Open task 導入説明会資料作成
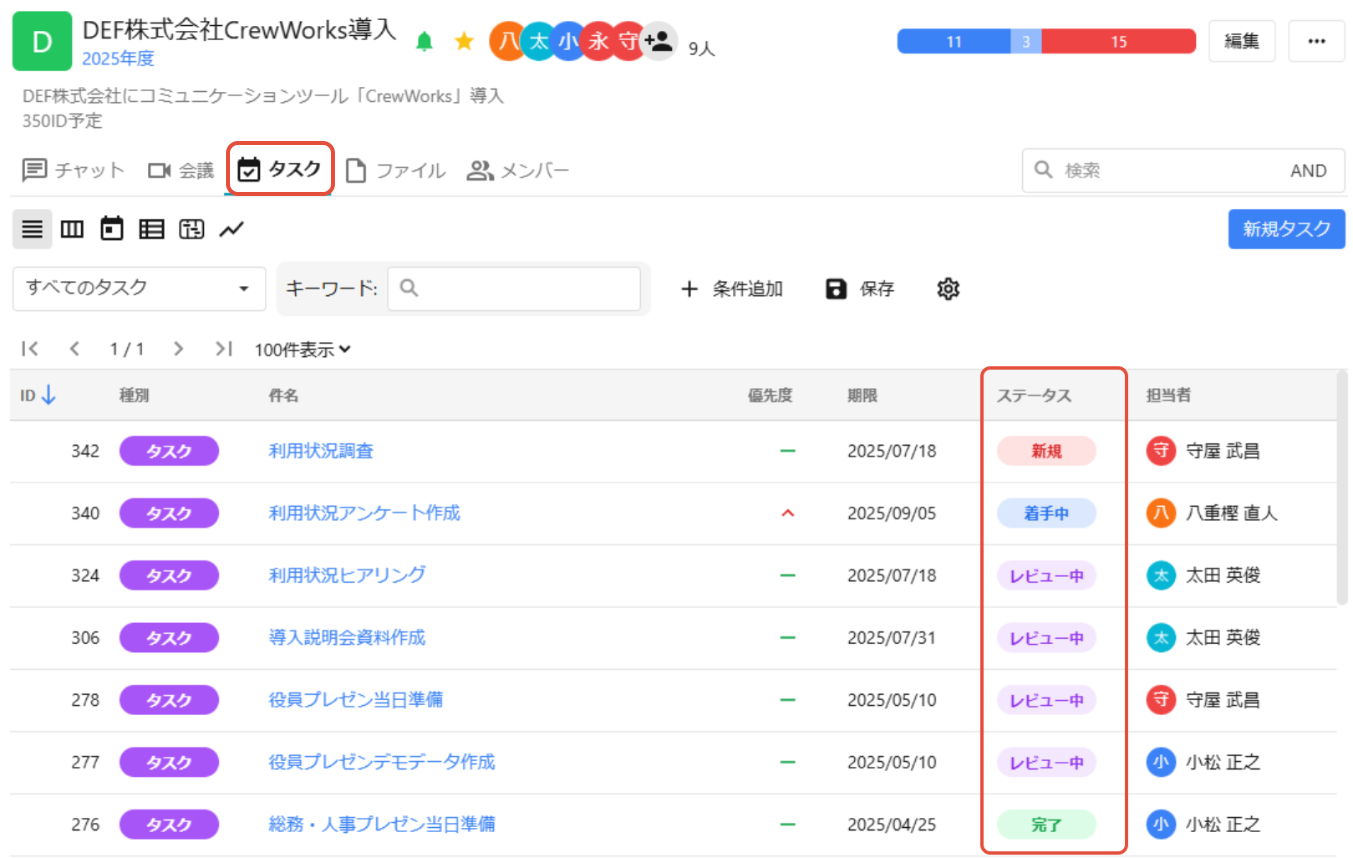Viewport: 1353px width, 858px height. 347,637
